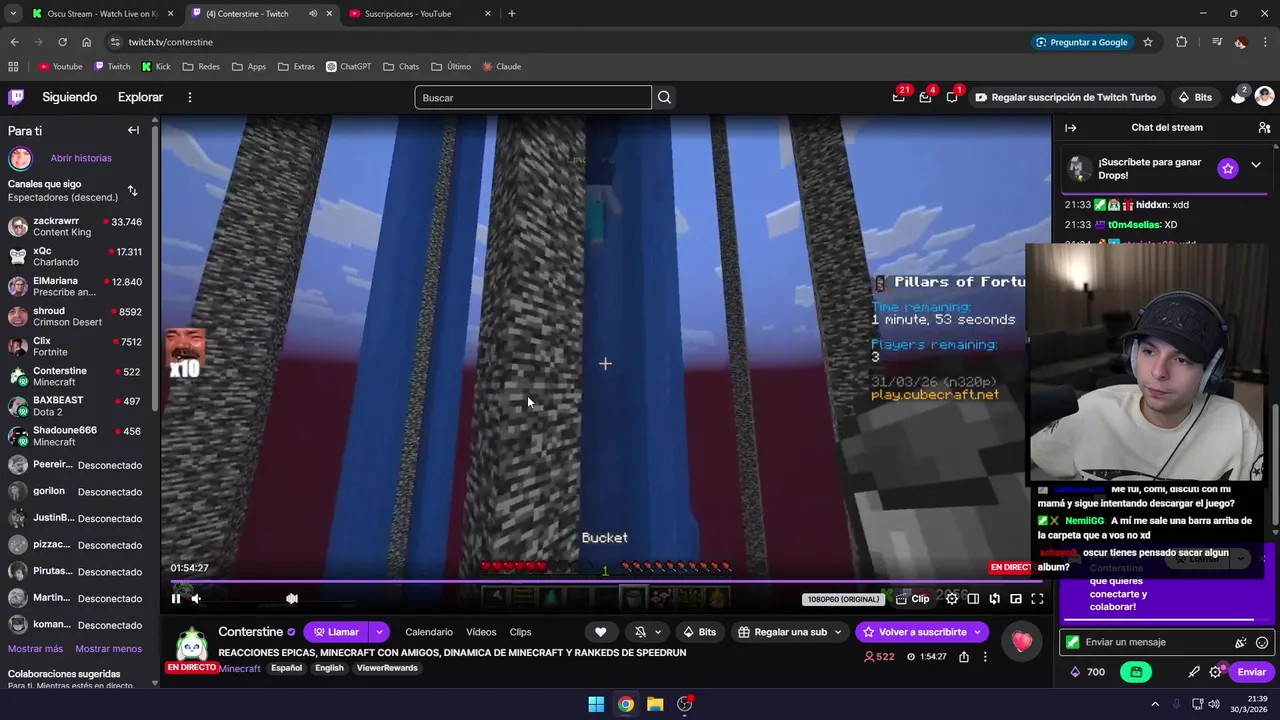Switch to the Suscripciones YouTube browser tab
This screenshot has height=720, width=1280.
point(418,14)
